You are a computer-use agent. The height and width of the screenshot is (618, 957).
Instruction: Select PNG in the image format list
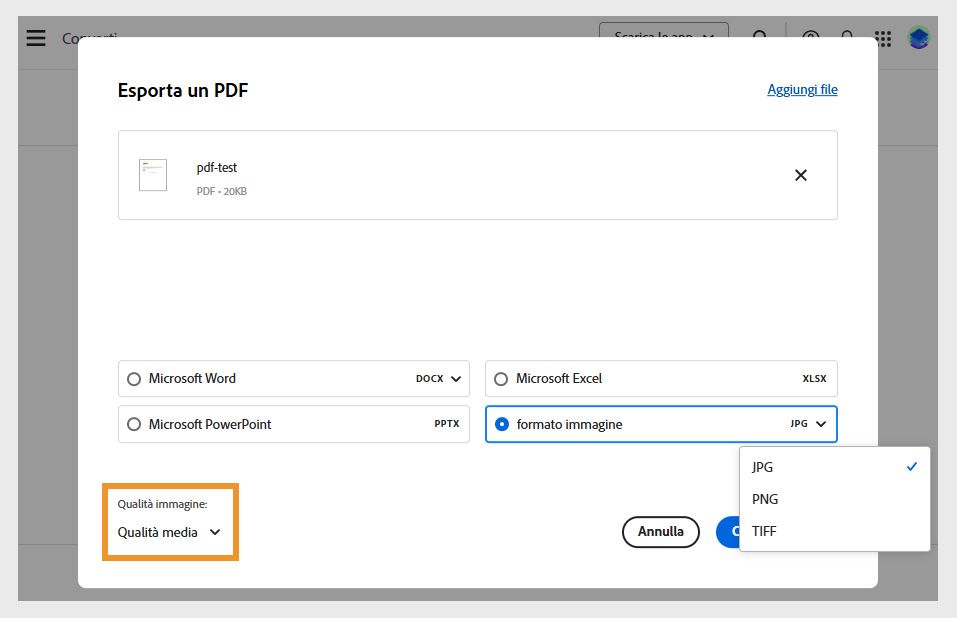(765, 499)
